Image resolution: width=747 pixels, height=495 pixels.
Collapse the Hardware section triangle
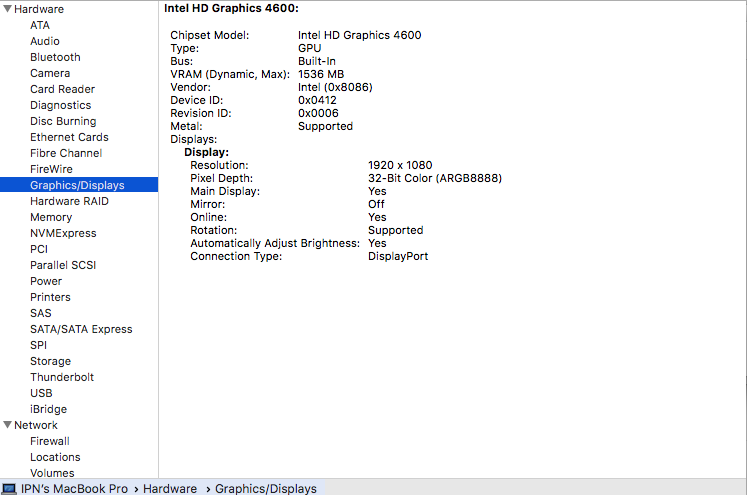pos(7,9)
